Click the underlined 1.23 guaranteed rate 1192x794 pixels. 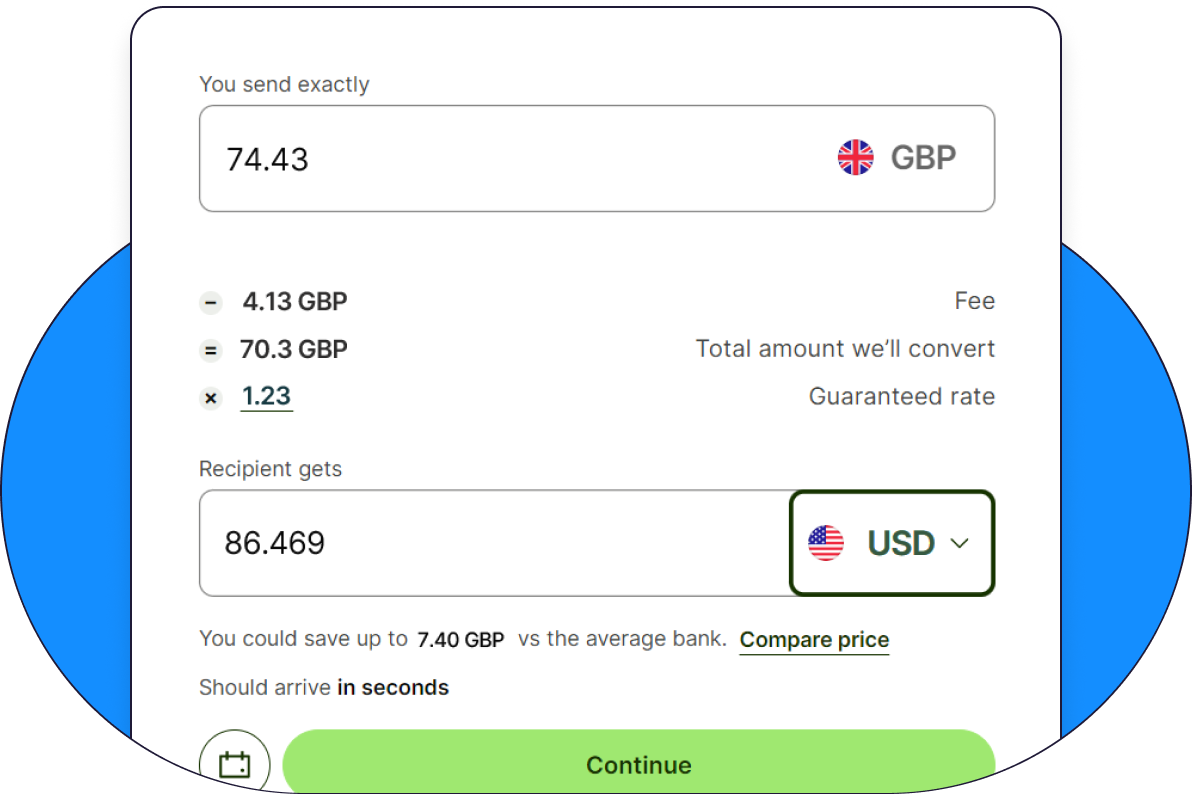(266, 396)
